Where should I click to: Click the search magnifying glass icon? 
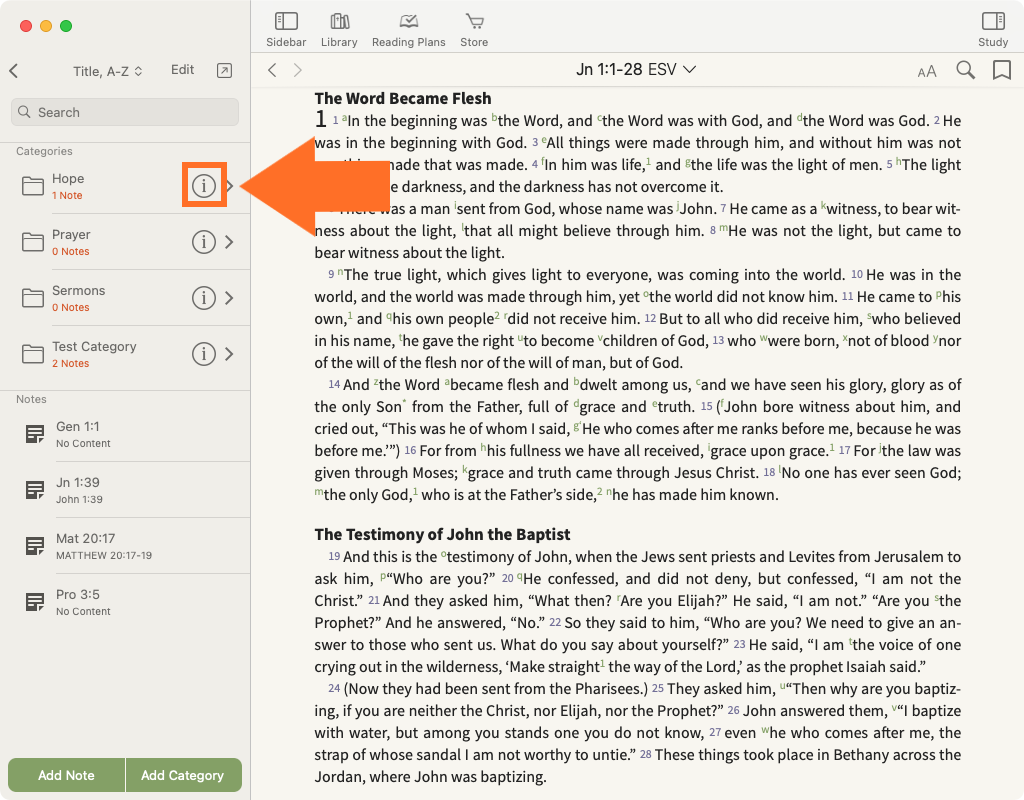tap(965, 70)
